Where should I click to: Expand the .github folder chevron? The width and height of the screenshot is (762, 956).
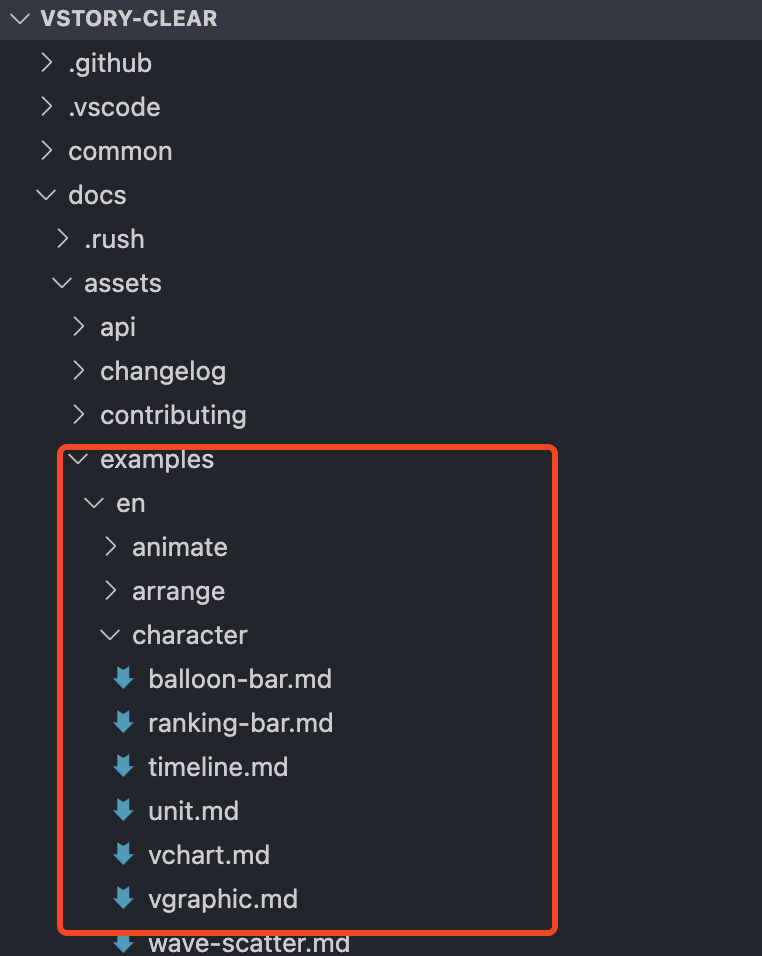[x=46, y=63]
